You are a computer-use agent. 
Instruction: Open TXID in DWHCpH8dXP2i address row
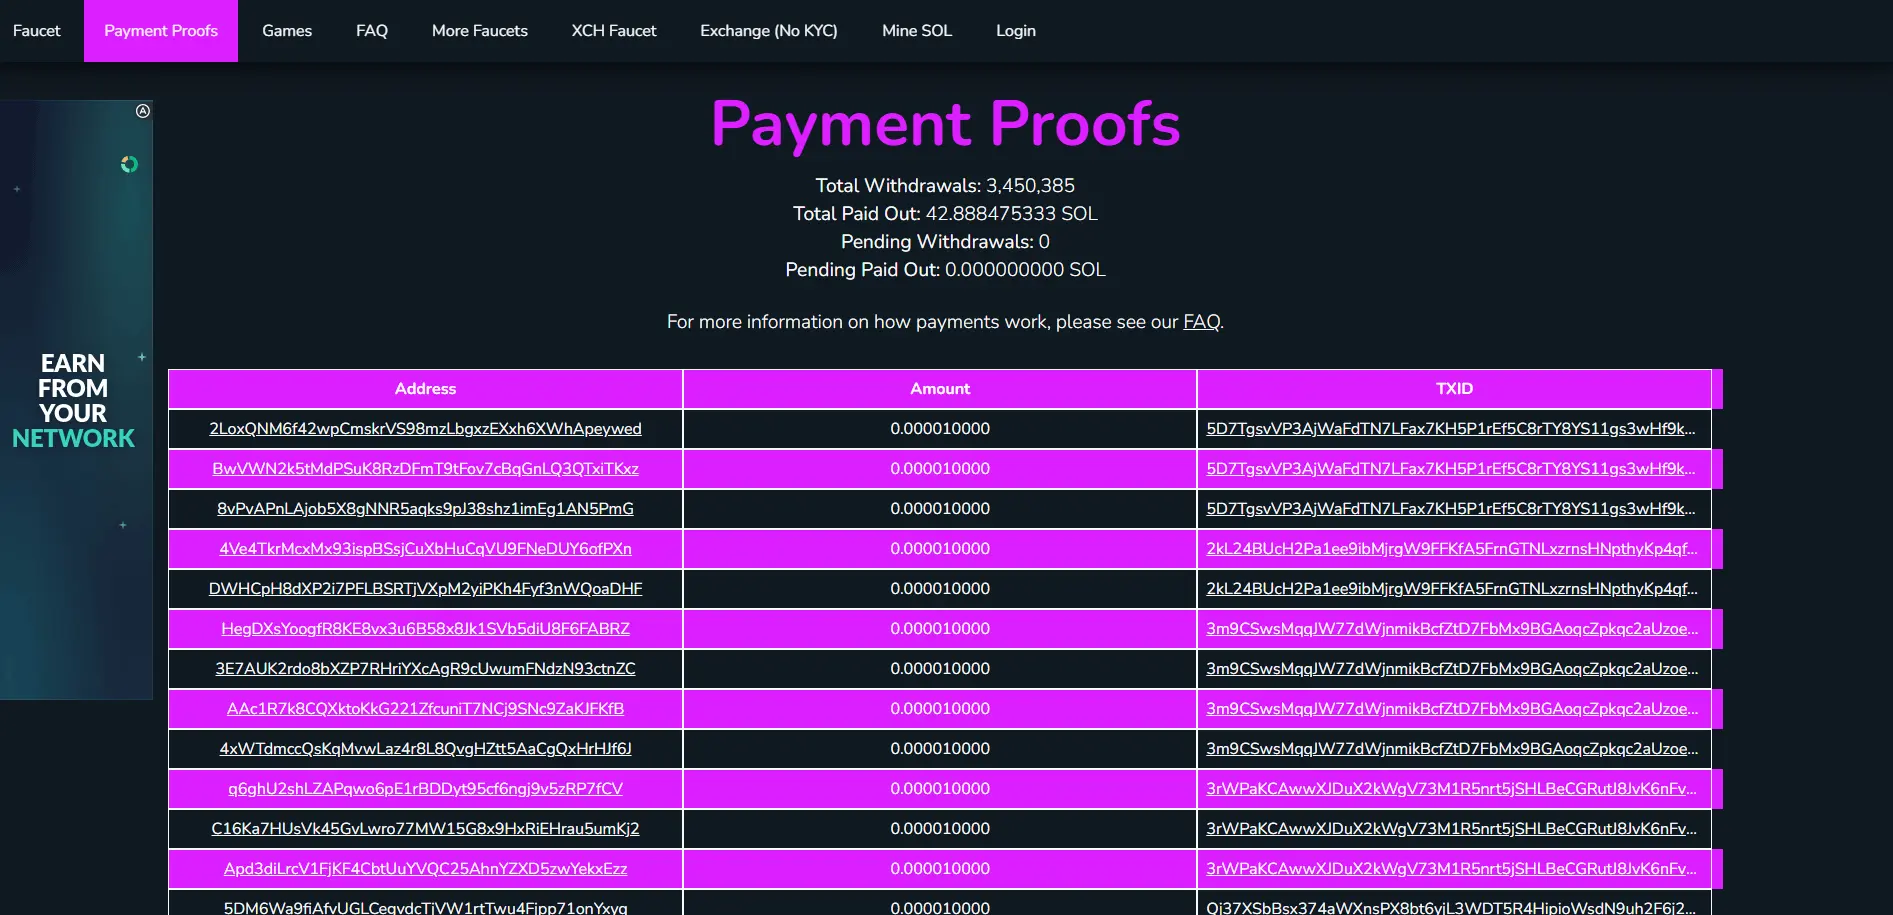1451,589
